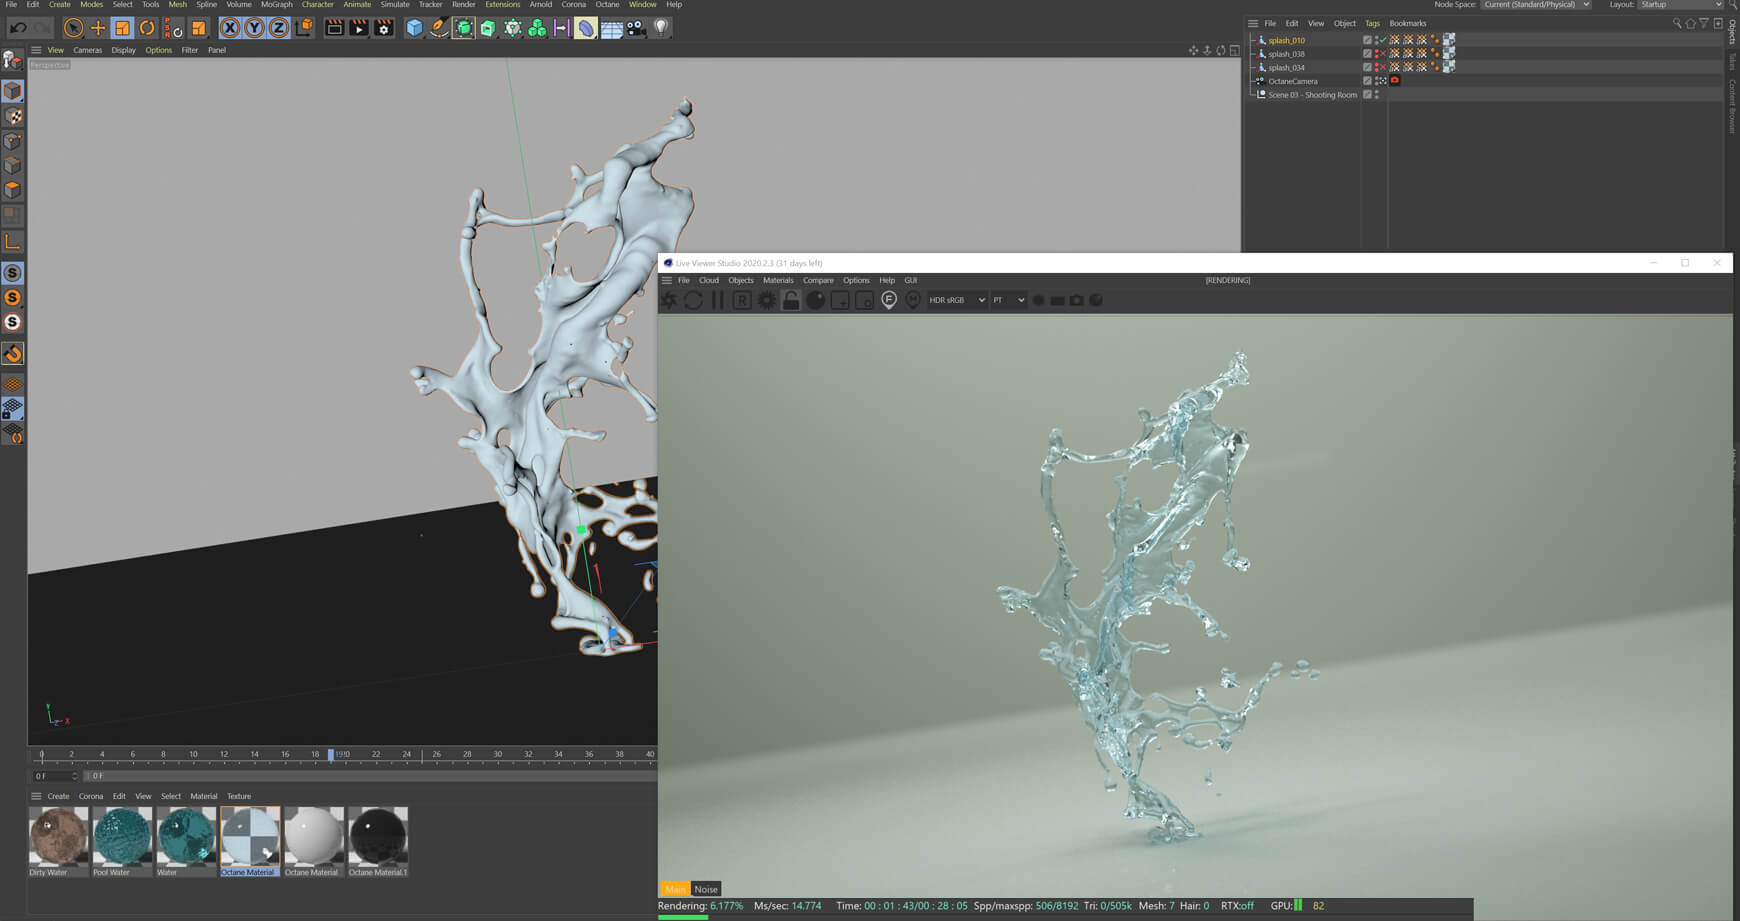Switch to Texture mode in left sidebar
1740x921 pixels.
coord(13,116)
